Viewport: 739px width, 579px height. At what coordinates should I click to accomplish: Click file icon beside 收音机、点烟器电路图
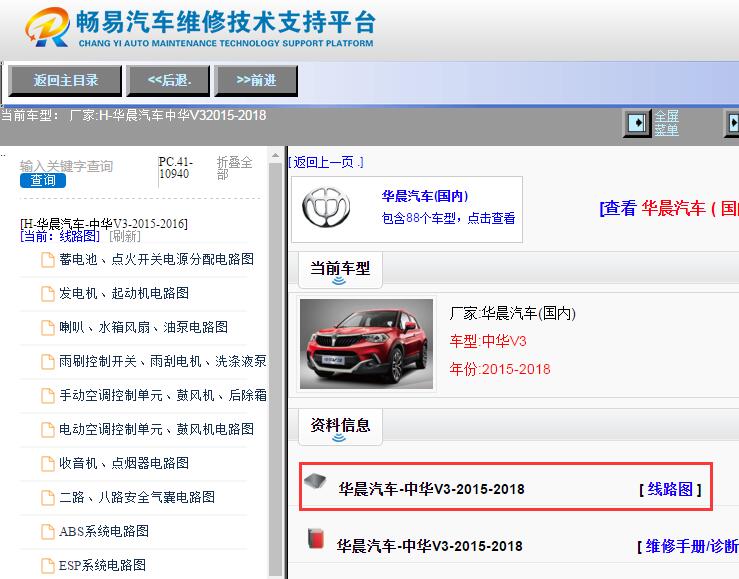point(48,464)
